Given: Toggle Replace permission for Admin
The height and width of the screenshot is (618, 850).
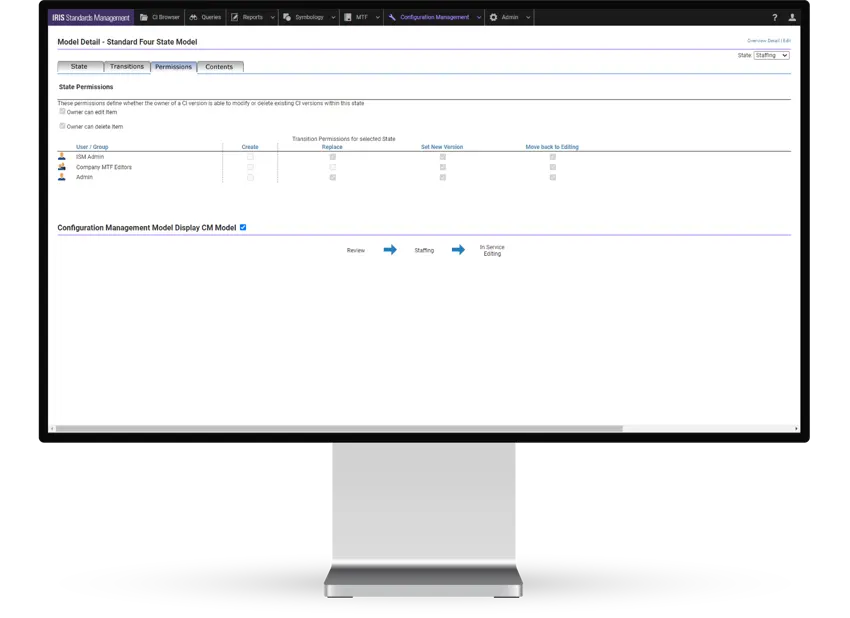Looking at the screenshot, I should [333, 177].
